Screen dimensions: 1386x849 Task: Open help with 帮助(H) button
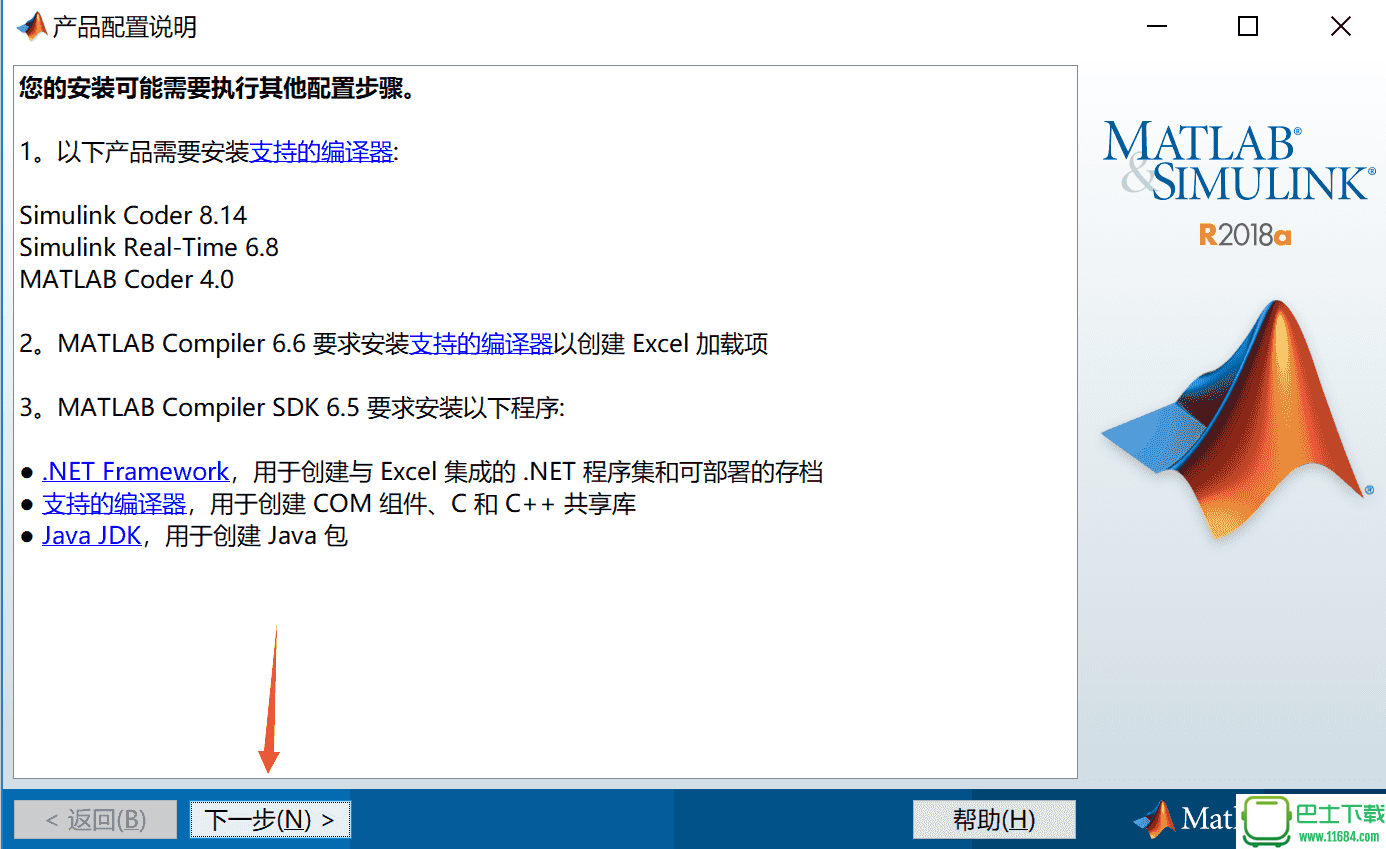pos(994,820)
